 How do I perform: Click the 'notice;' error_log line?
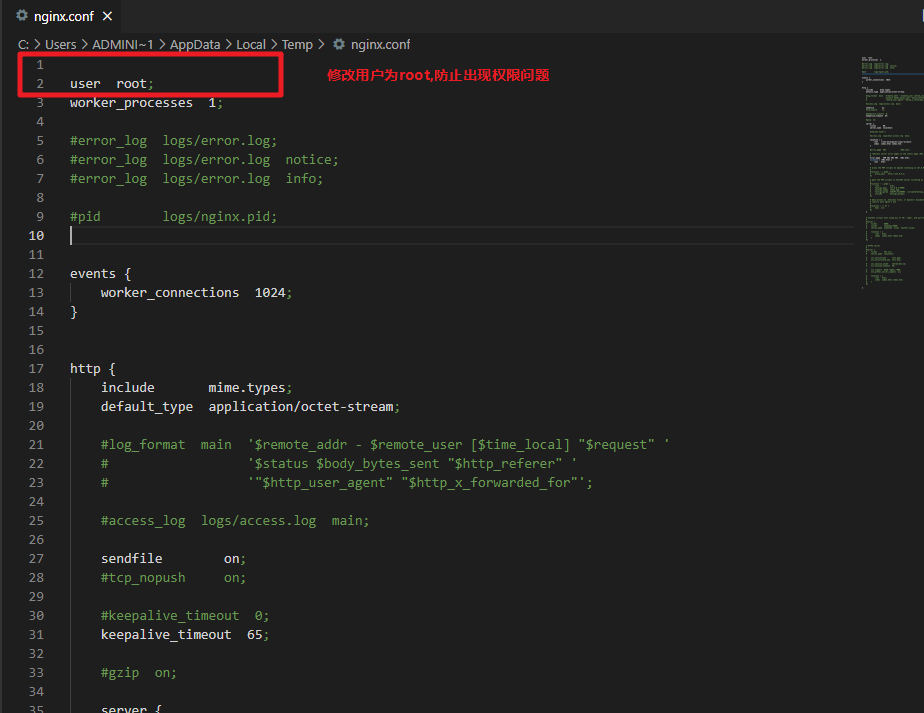click(x=204, y=160)
